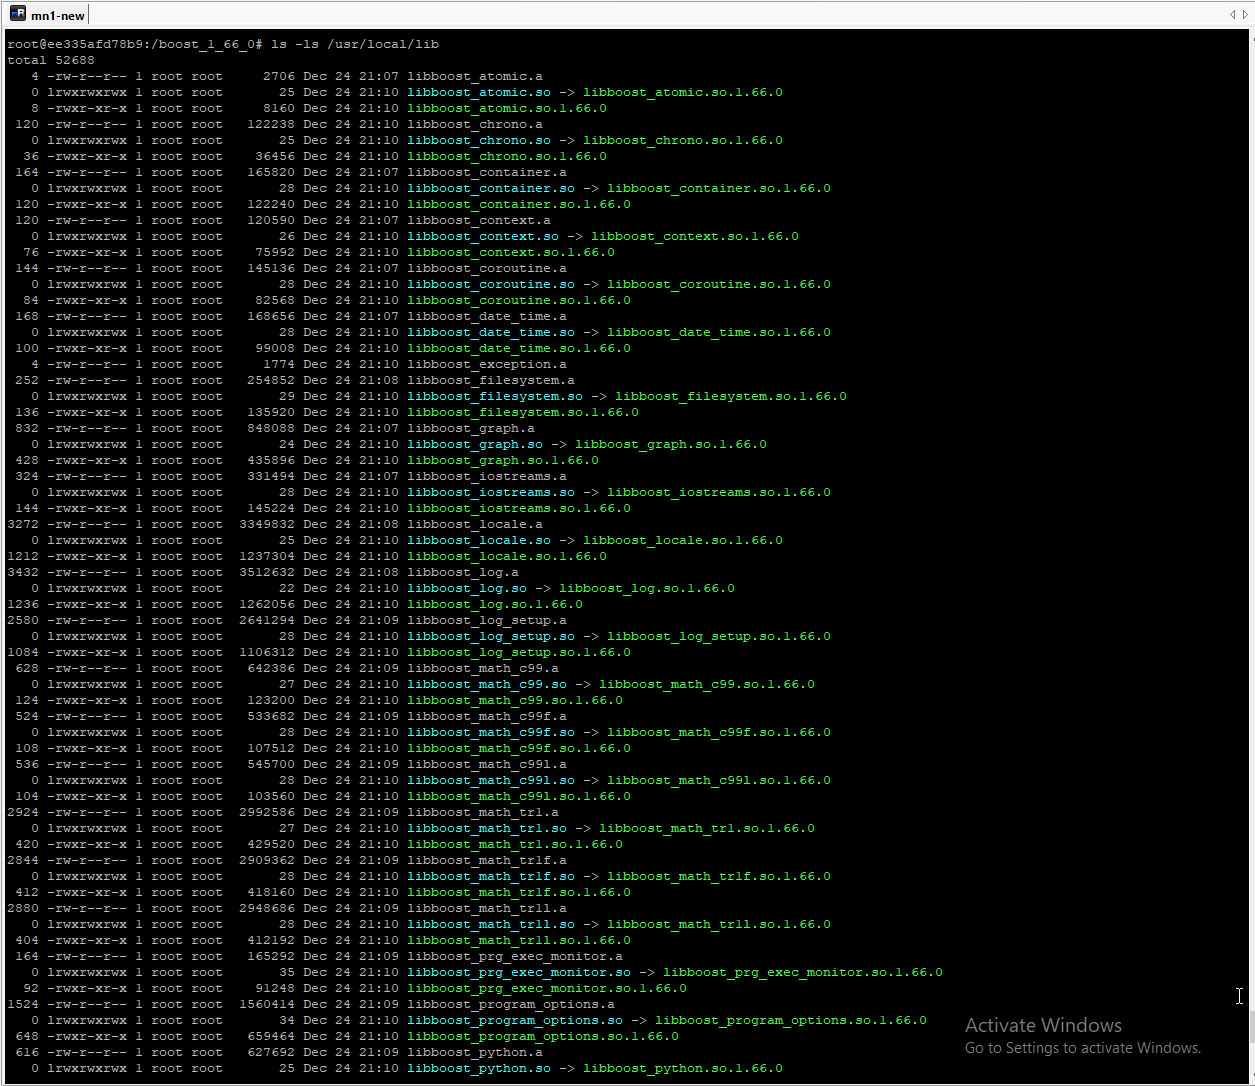This screenshot has height=1086, width=1255.
Task: Click the file size 3349832
Action: (x=267, y=524)
